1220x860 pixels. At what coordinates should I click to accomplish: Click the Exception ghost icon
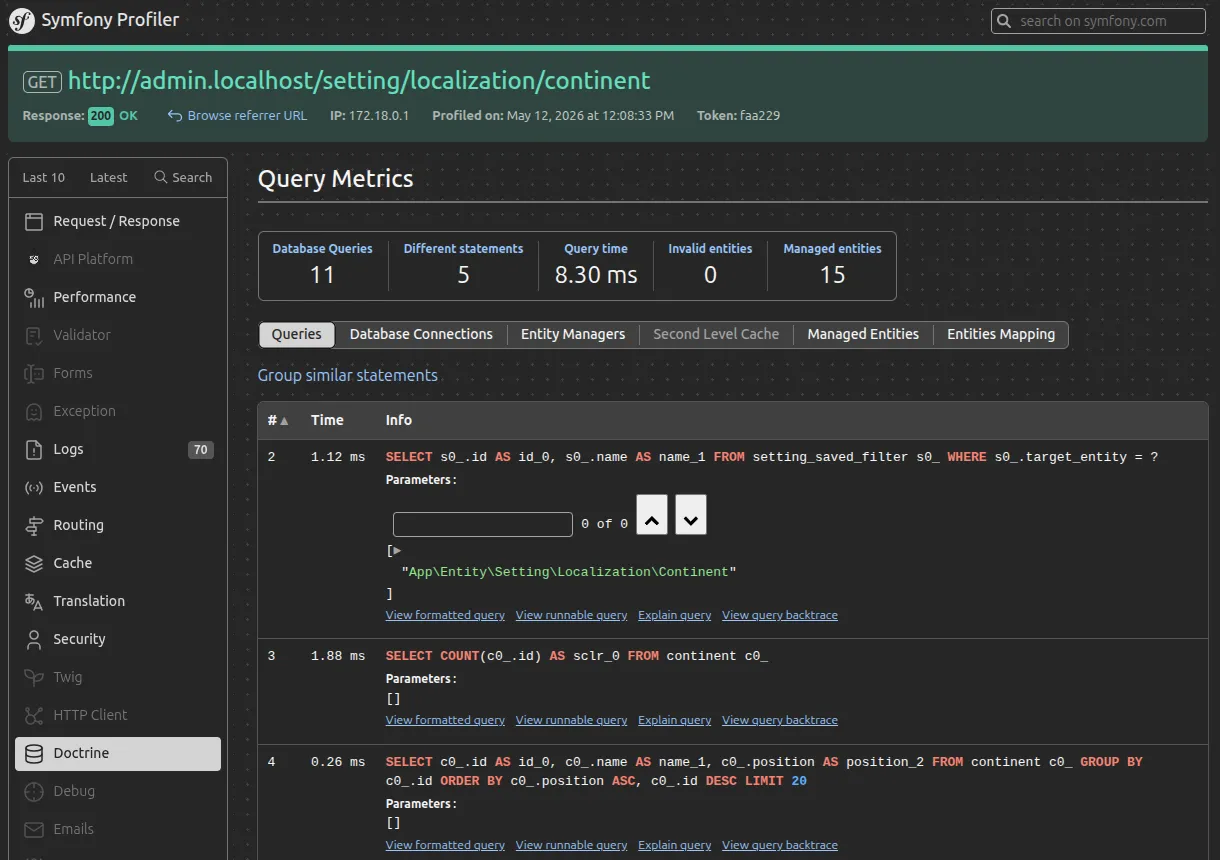pyautogui.click(x=34, y=411)
